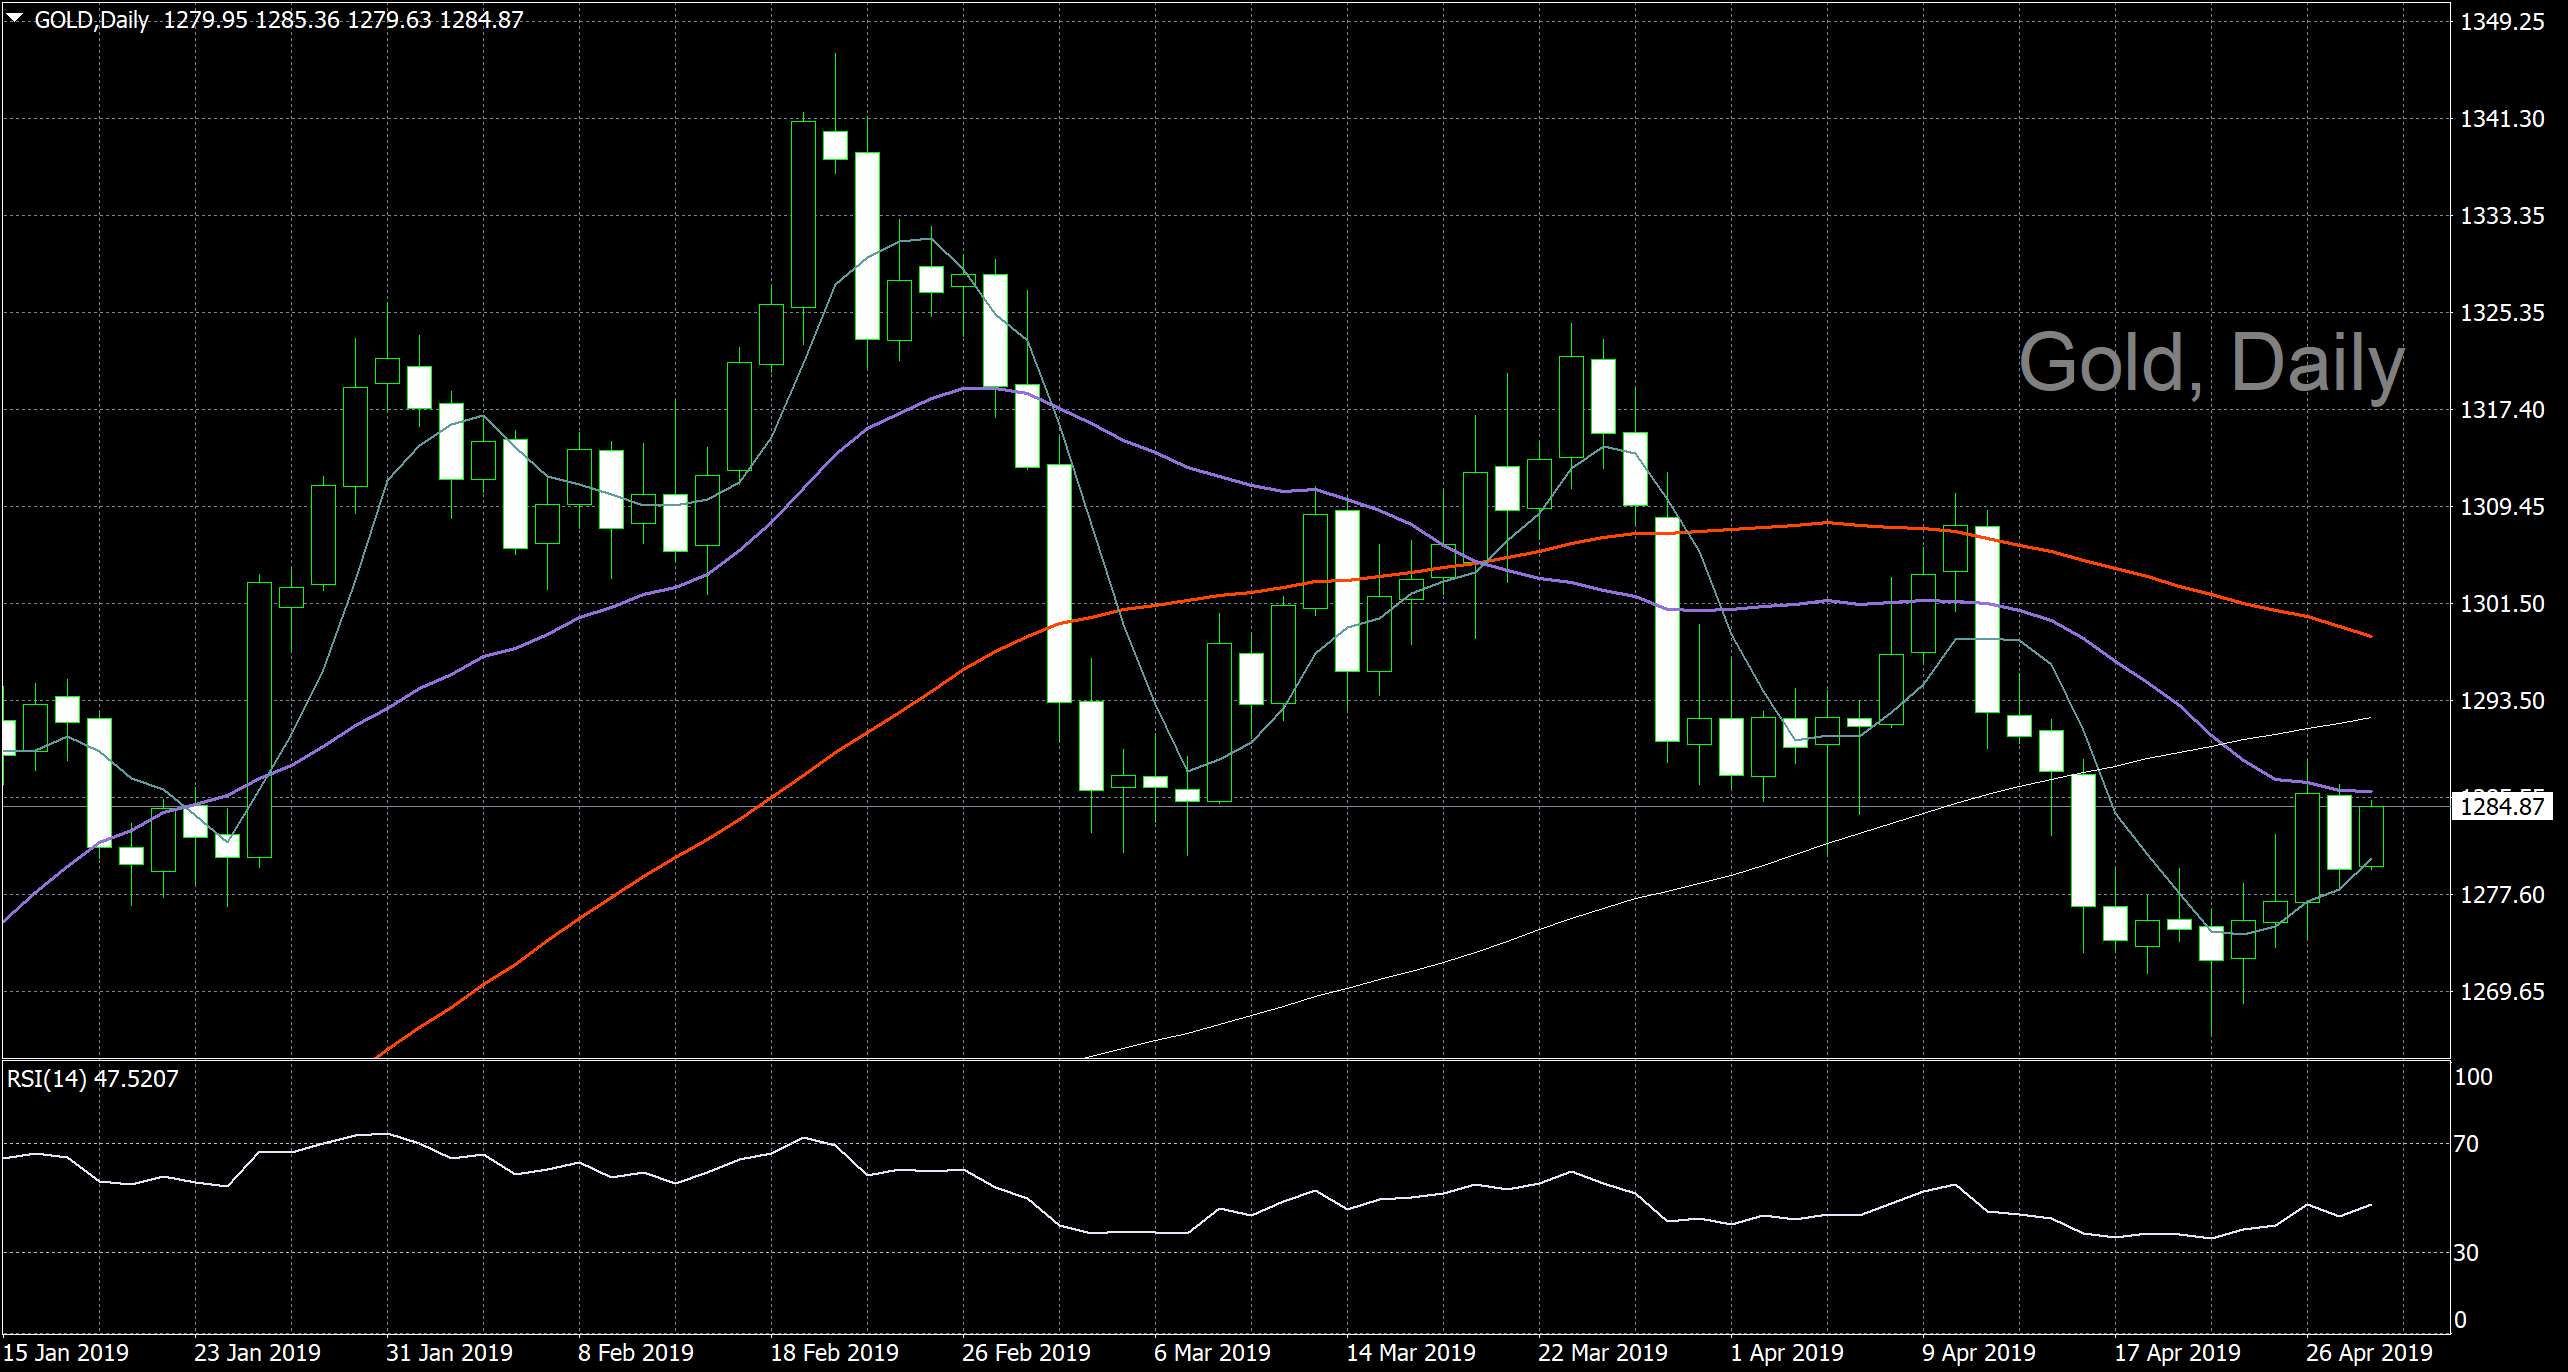Click the 15 Jan 2019 date label

click(66, 1353)
